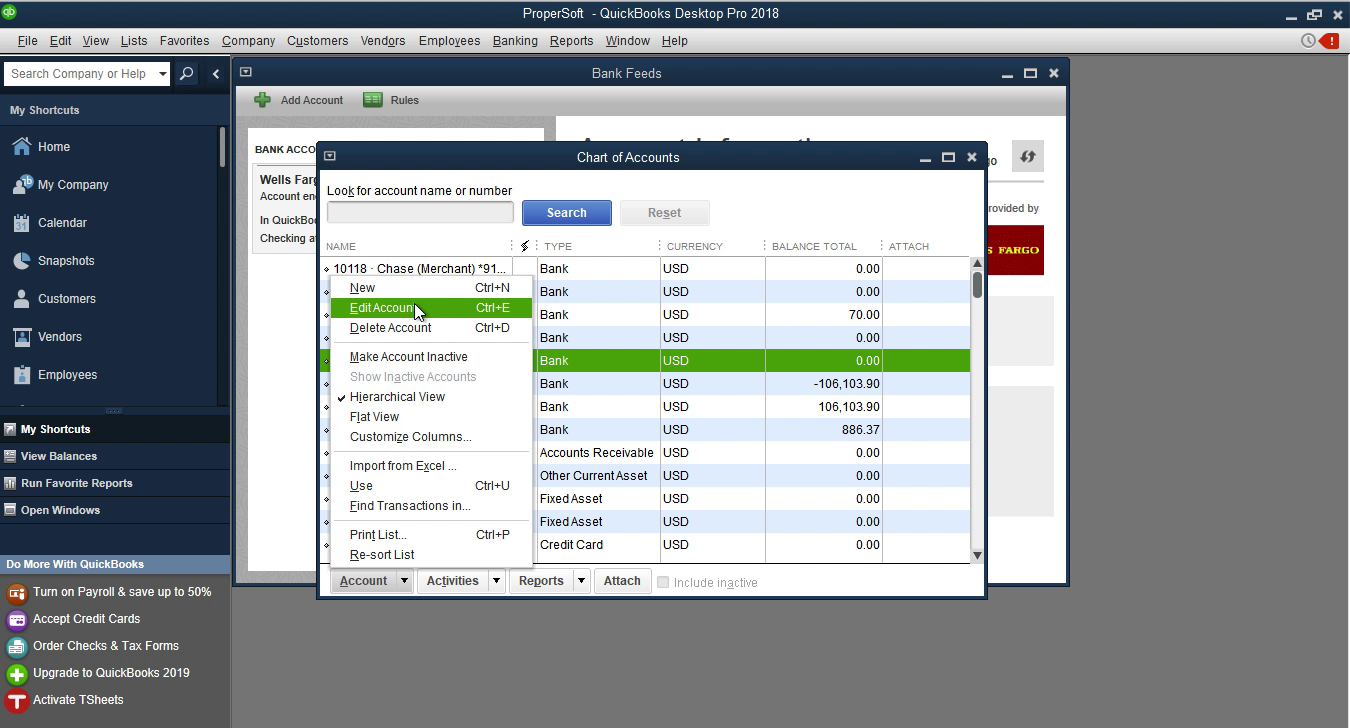Click Run Favorite Reports
This screenshot has width=1350, height=728.
coord(77,483)
